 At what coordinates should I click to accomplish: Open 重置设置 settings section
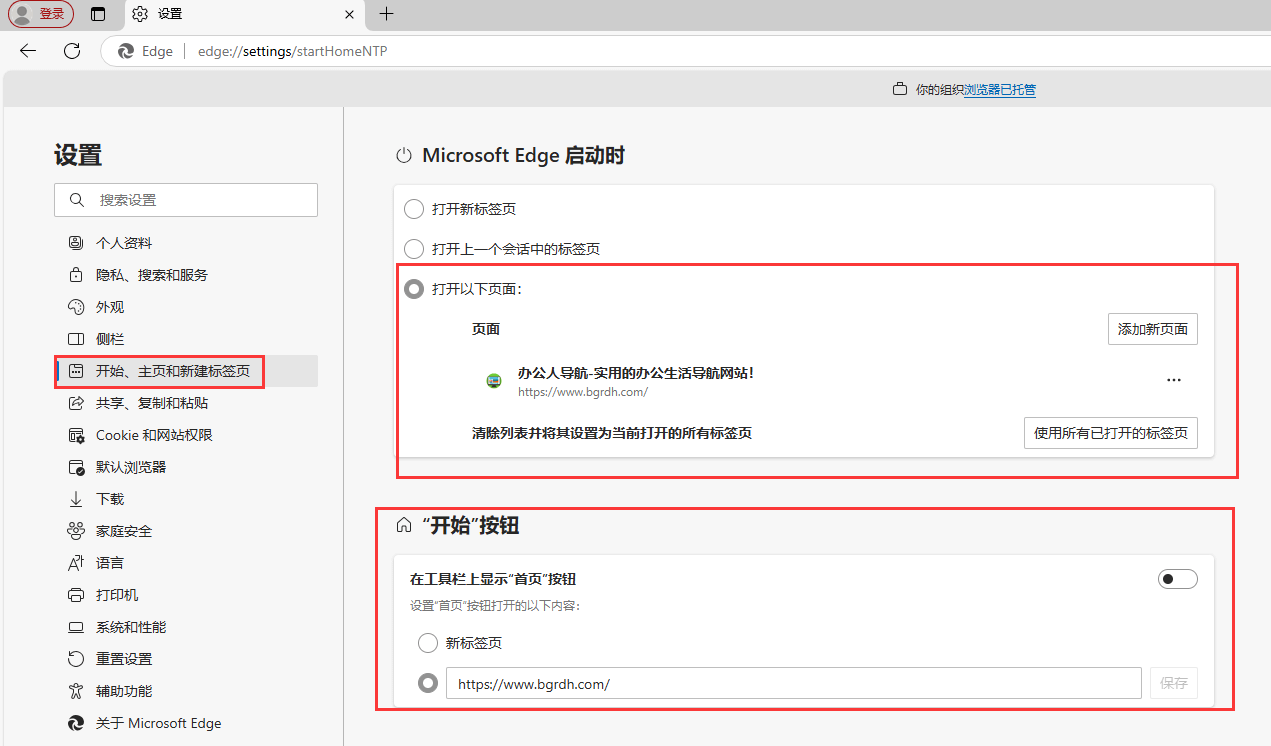pyautogui.click(x=186, y=659)
